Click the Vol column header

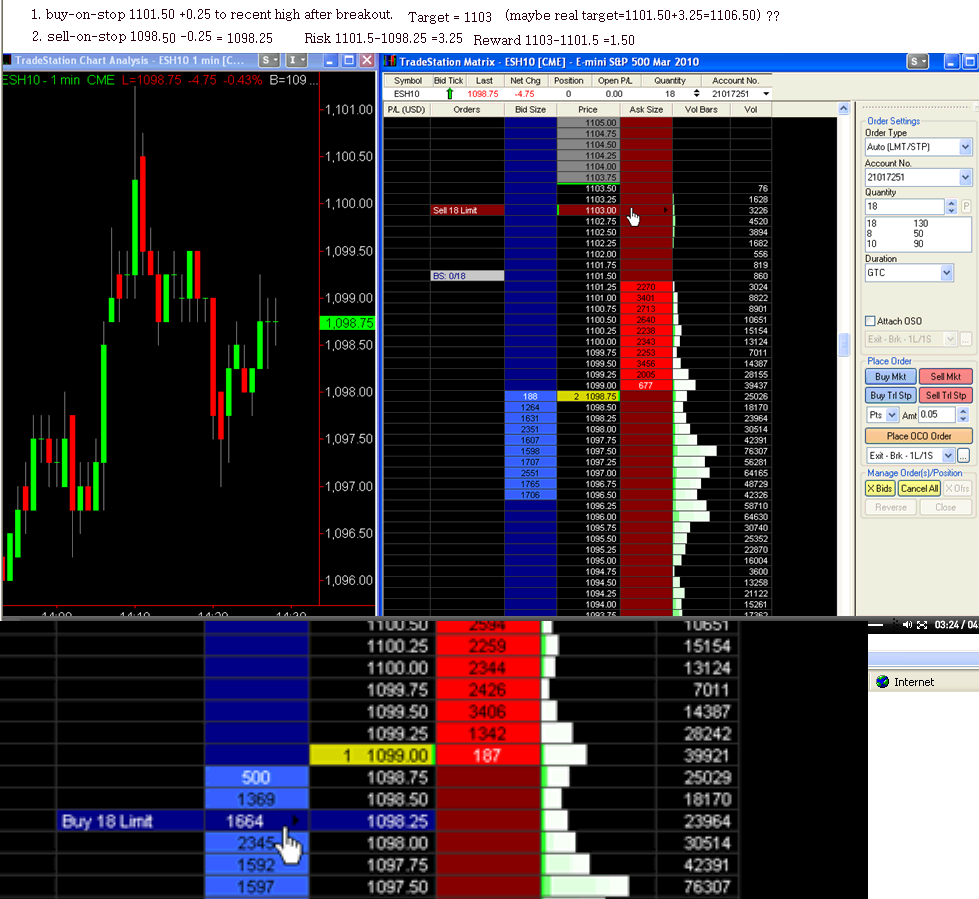pyautogui.click(x=750, y=109)
